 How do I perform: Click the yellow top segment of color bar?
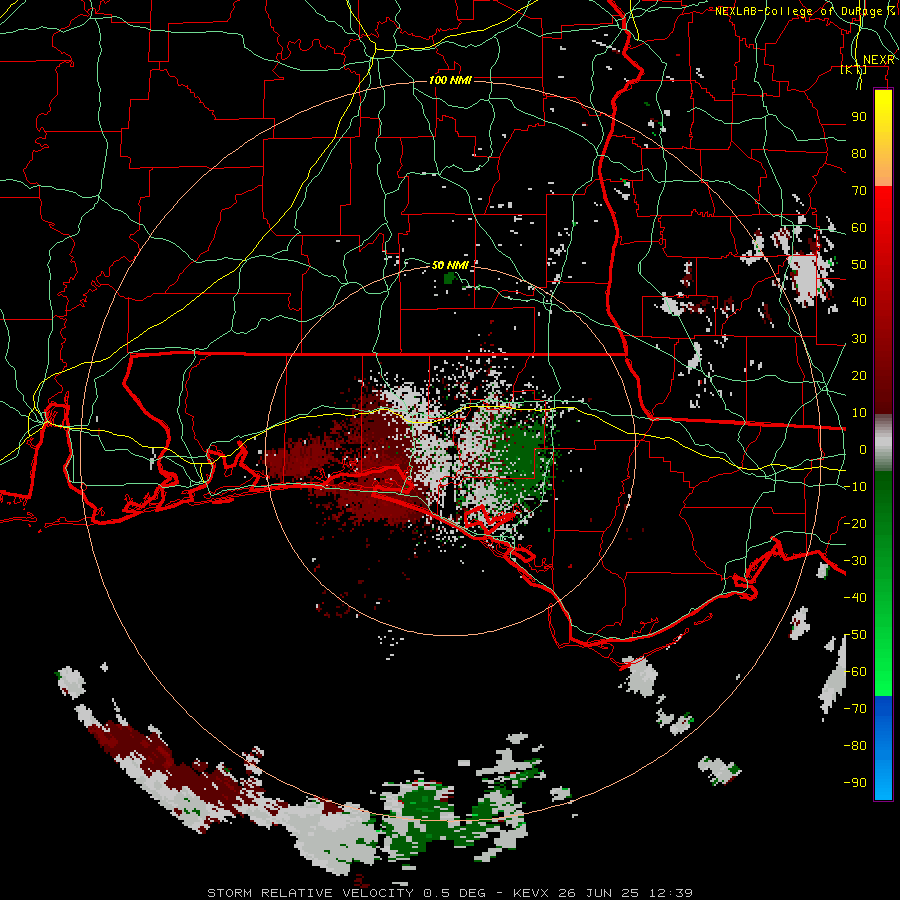point(883,138)
